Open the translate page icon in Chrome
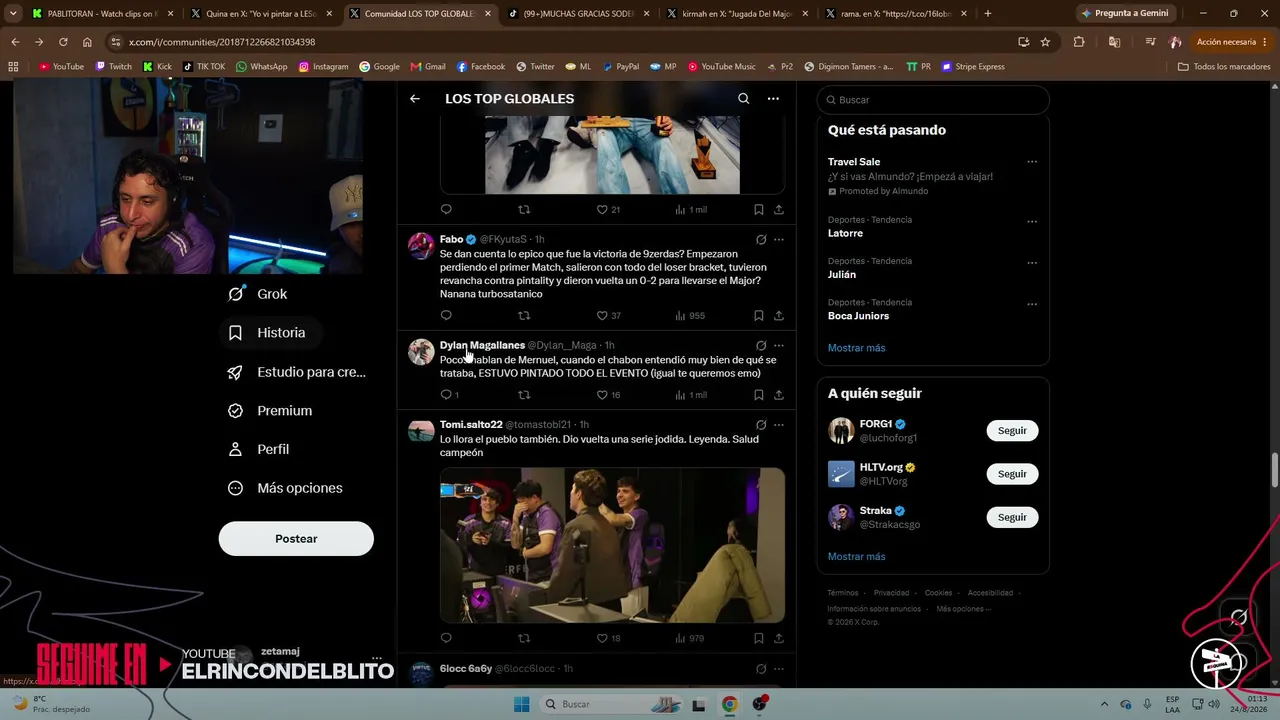 coord(1114,42)
